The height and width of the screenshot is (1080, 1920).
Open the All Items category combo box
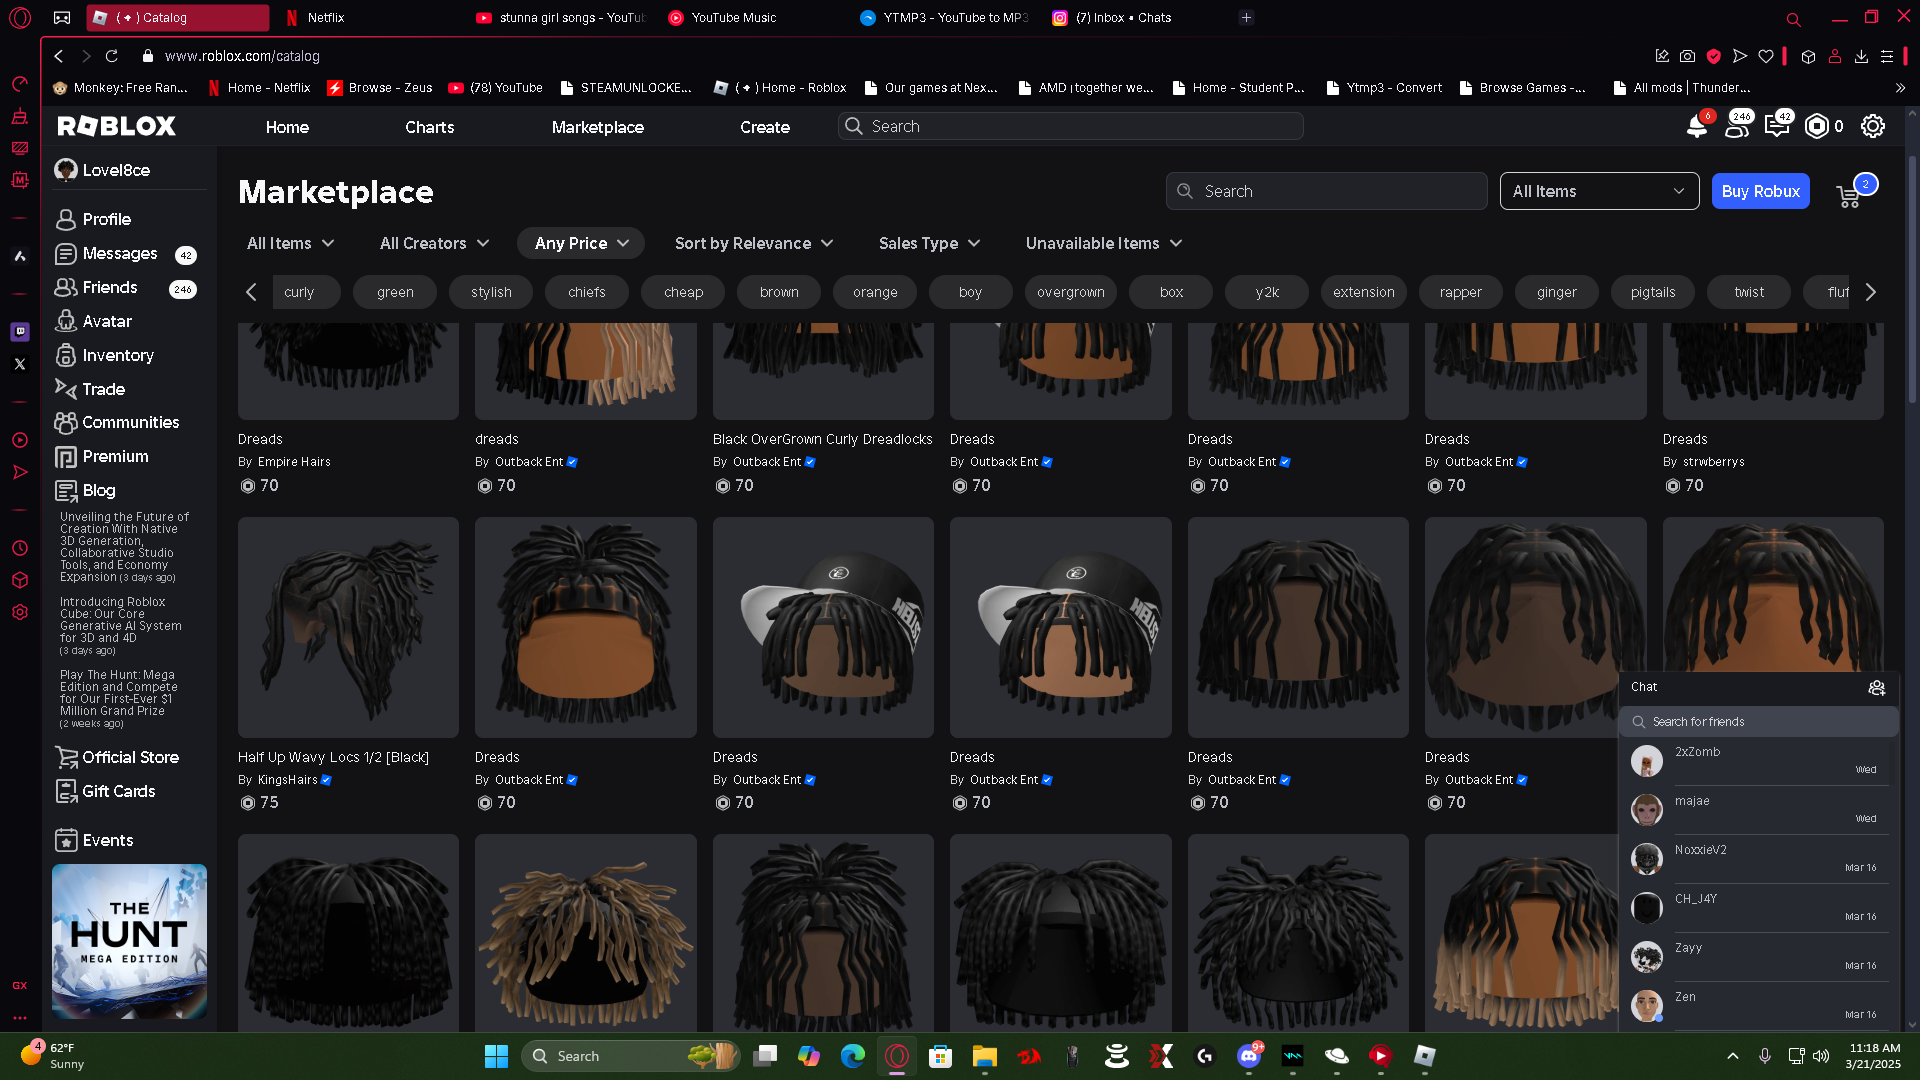[x=1598, y=191]
